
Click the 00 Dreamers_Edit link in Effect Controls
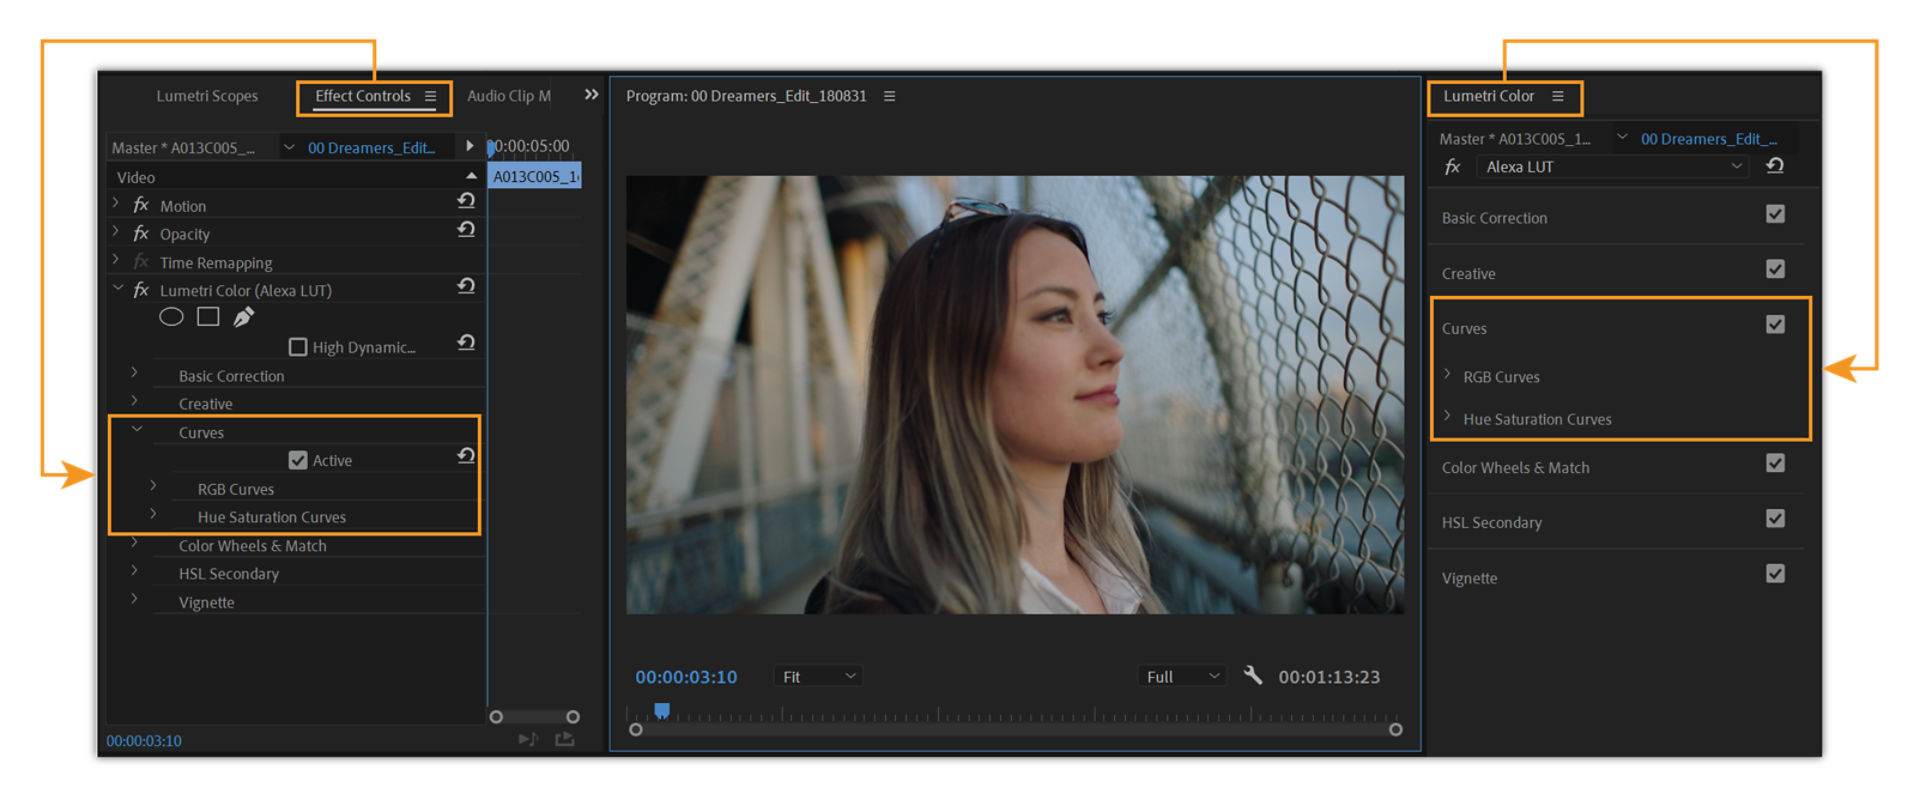point(371,148)
